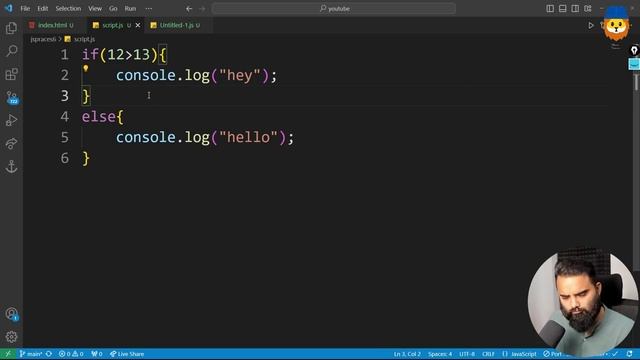Click line number 6 in gutter
The width and height of the screenshot is (640, 360).
pos(64,158)
